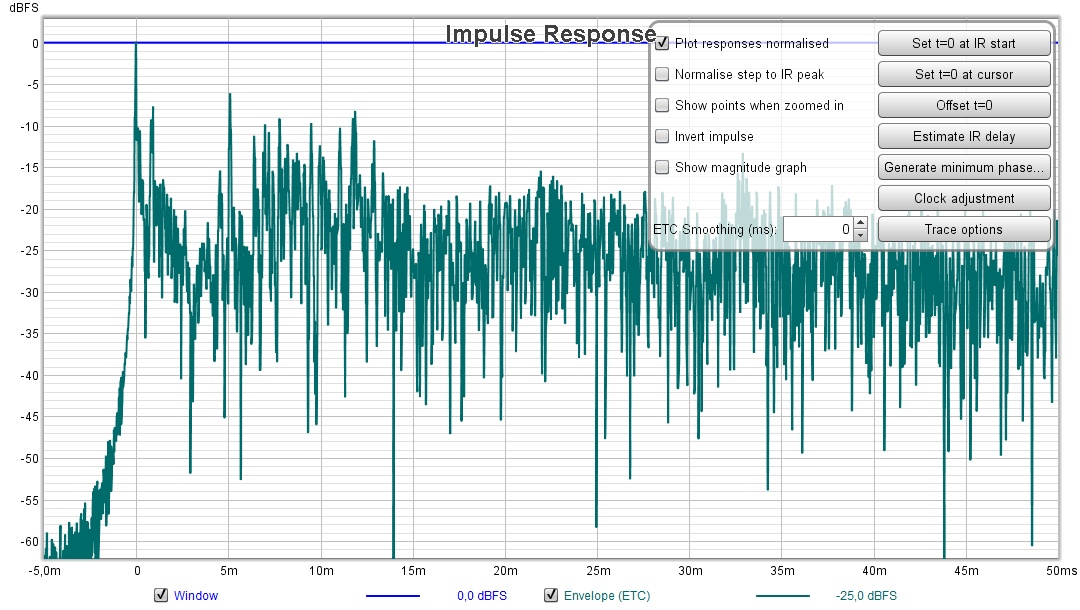The image size is (1080, 610).
Task: Click the ETC Smoothing value field
Action: (817, 230)
